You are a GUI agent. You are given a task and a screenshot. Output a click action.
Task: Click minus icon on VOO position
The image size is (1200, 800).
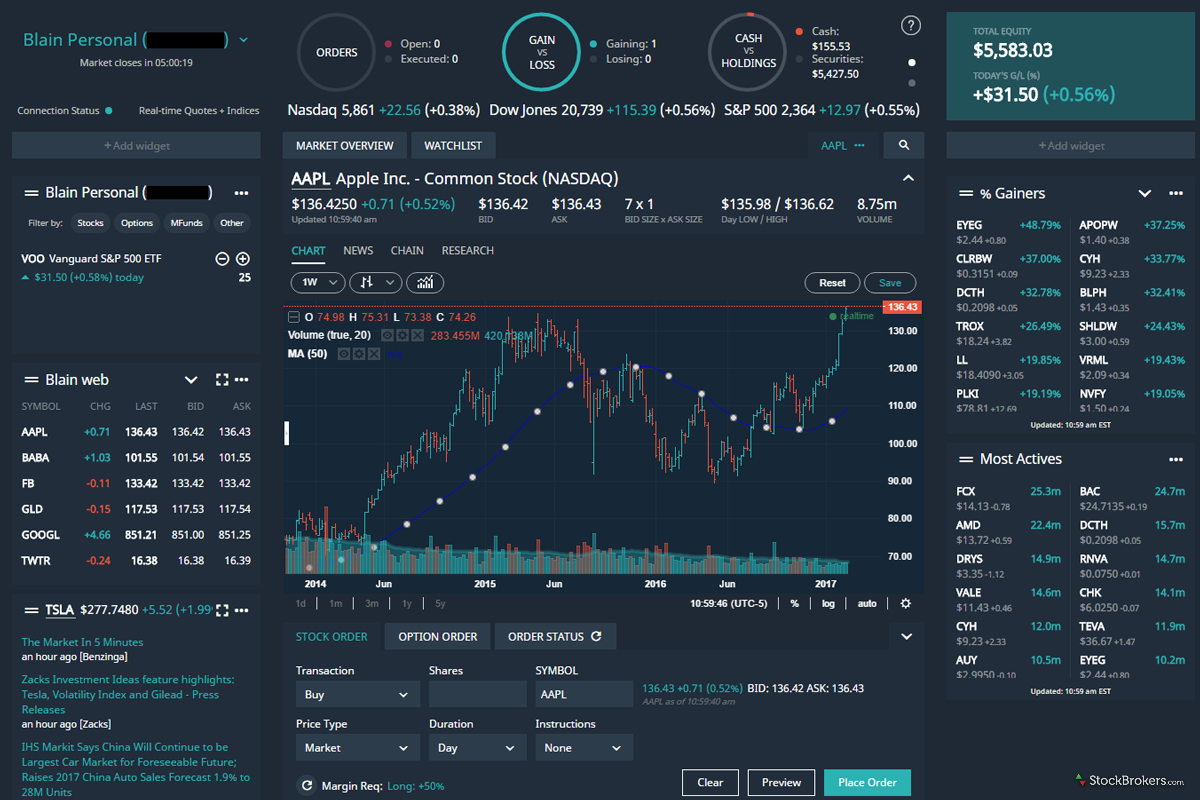[223, 259]
